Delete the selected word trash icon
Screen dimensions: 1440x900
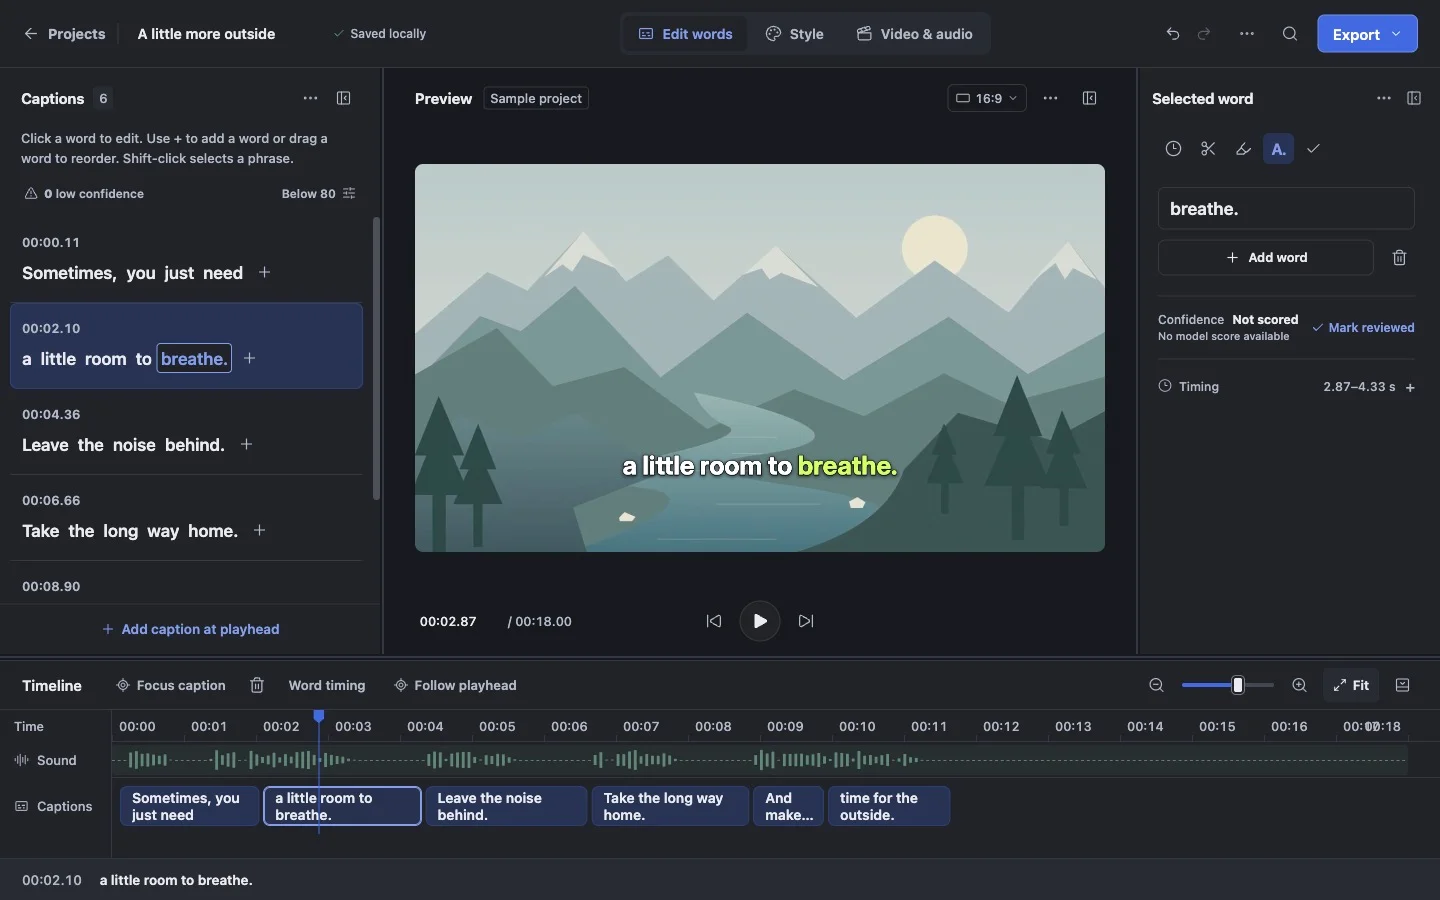[x=1400, y=258]
